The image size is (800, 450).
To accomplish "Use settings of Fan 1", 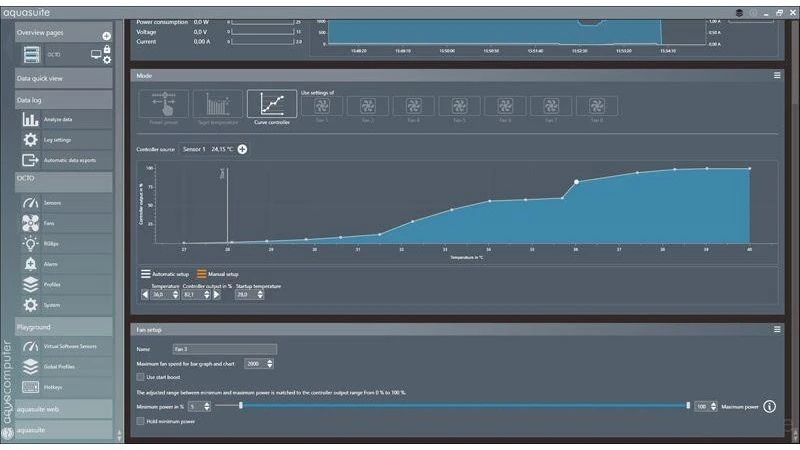I will tap(321, 106).
